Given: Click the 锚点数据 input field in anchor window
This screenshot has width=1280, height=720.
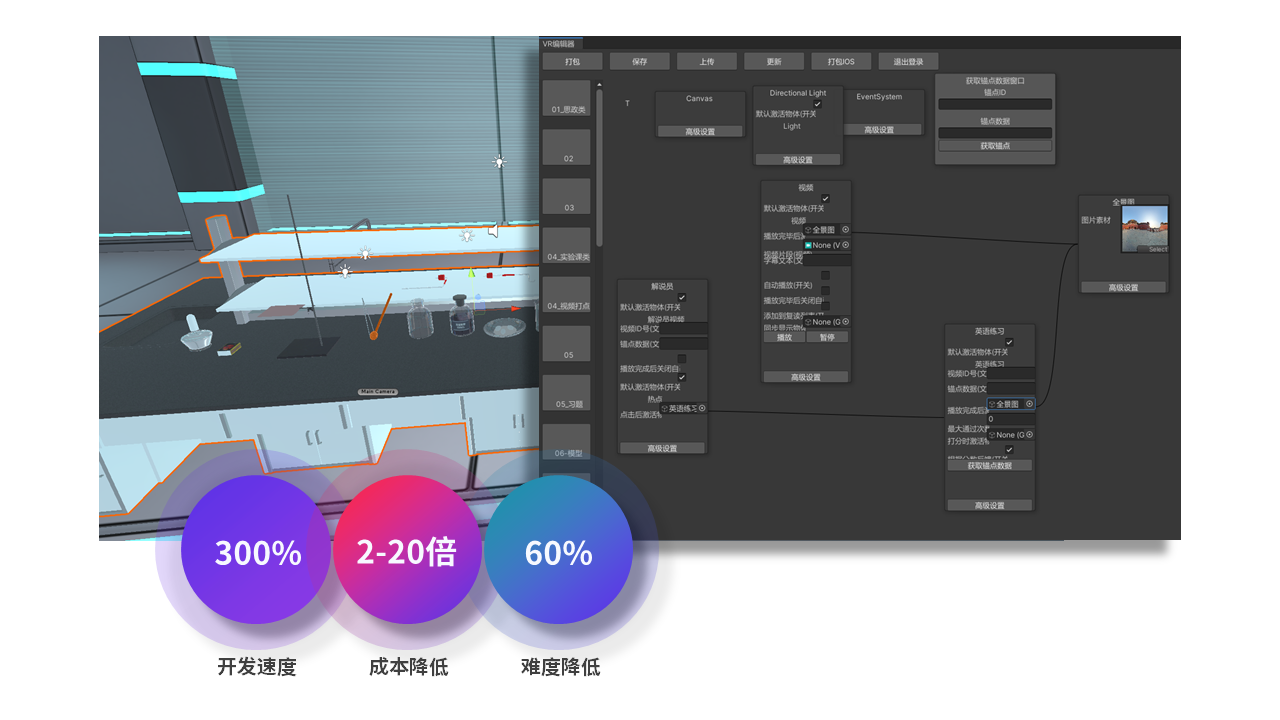Looking at the screenshot, I should [x=995, y=133].
